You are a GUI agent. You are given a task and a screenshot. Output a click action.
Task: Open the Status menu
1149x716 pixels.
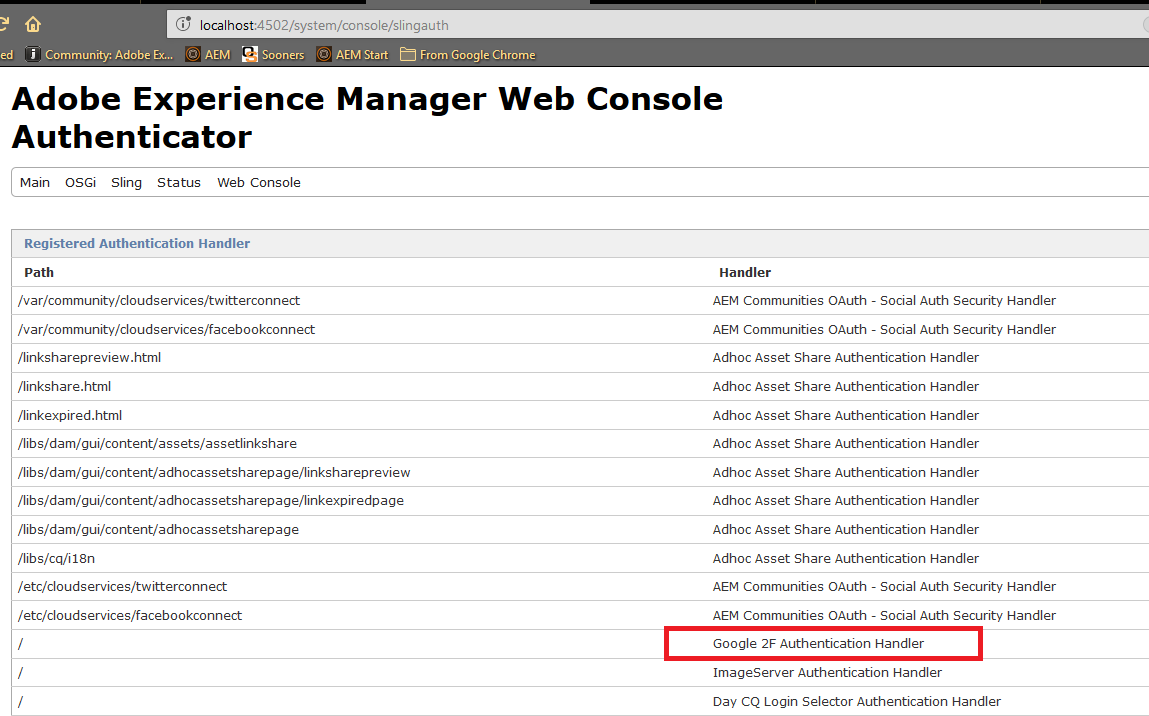(x=179, y=183)
